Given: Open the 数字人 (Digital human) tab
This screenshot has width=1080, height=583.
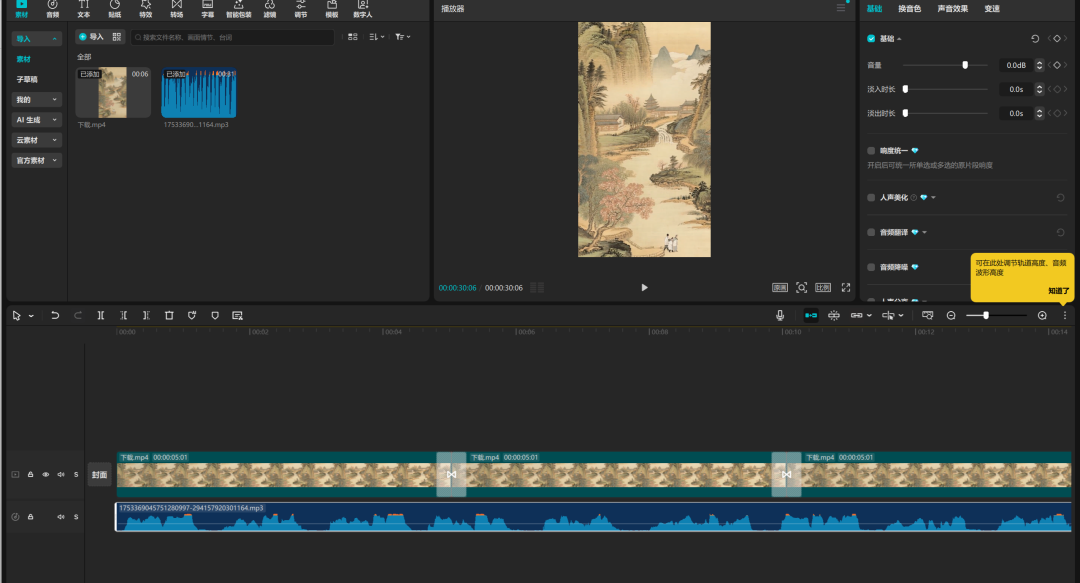Looking at the screenshot, I should 362,8.
